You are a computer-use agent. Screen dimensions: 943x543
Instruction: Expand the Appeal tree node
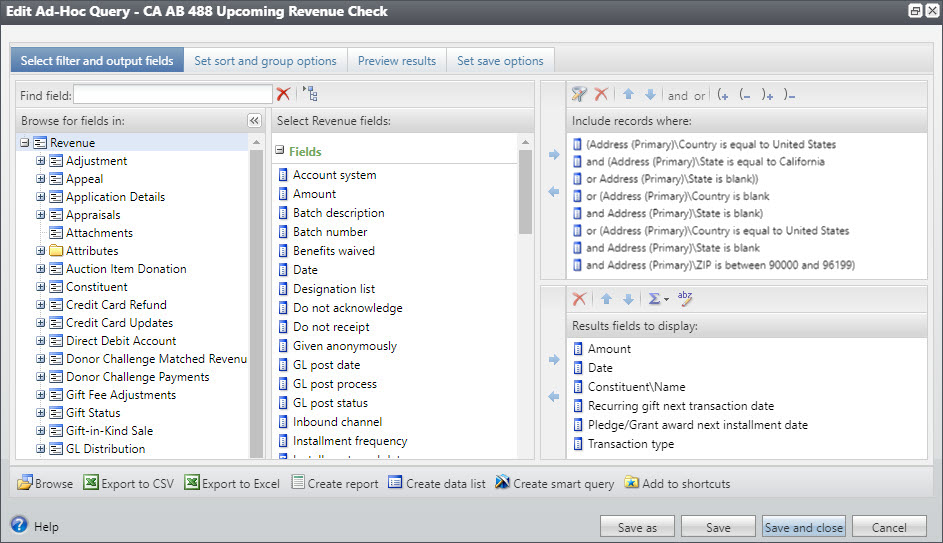coord(40,179)
